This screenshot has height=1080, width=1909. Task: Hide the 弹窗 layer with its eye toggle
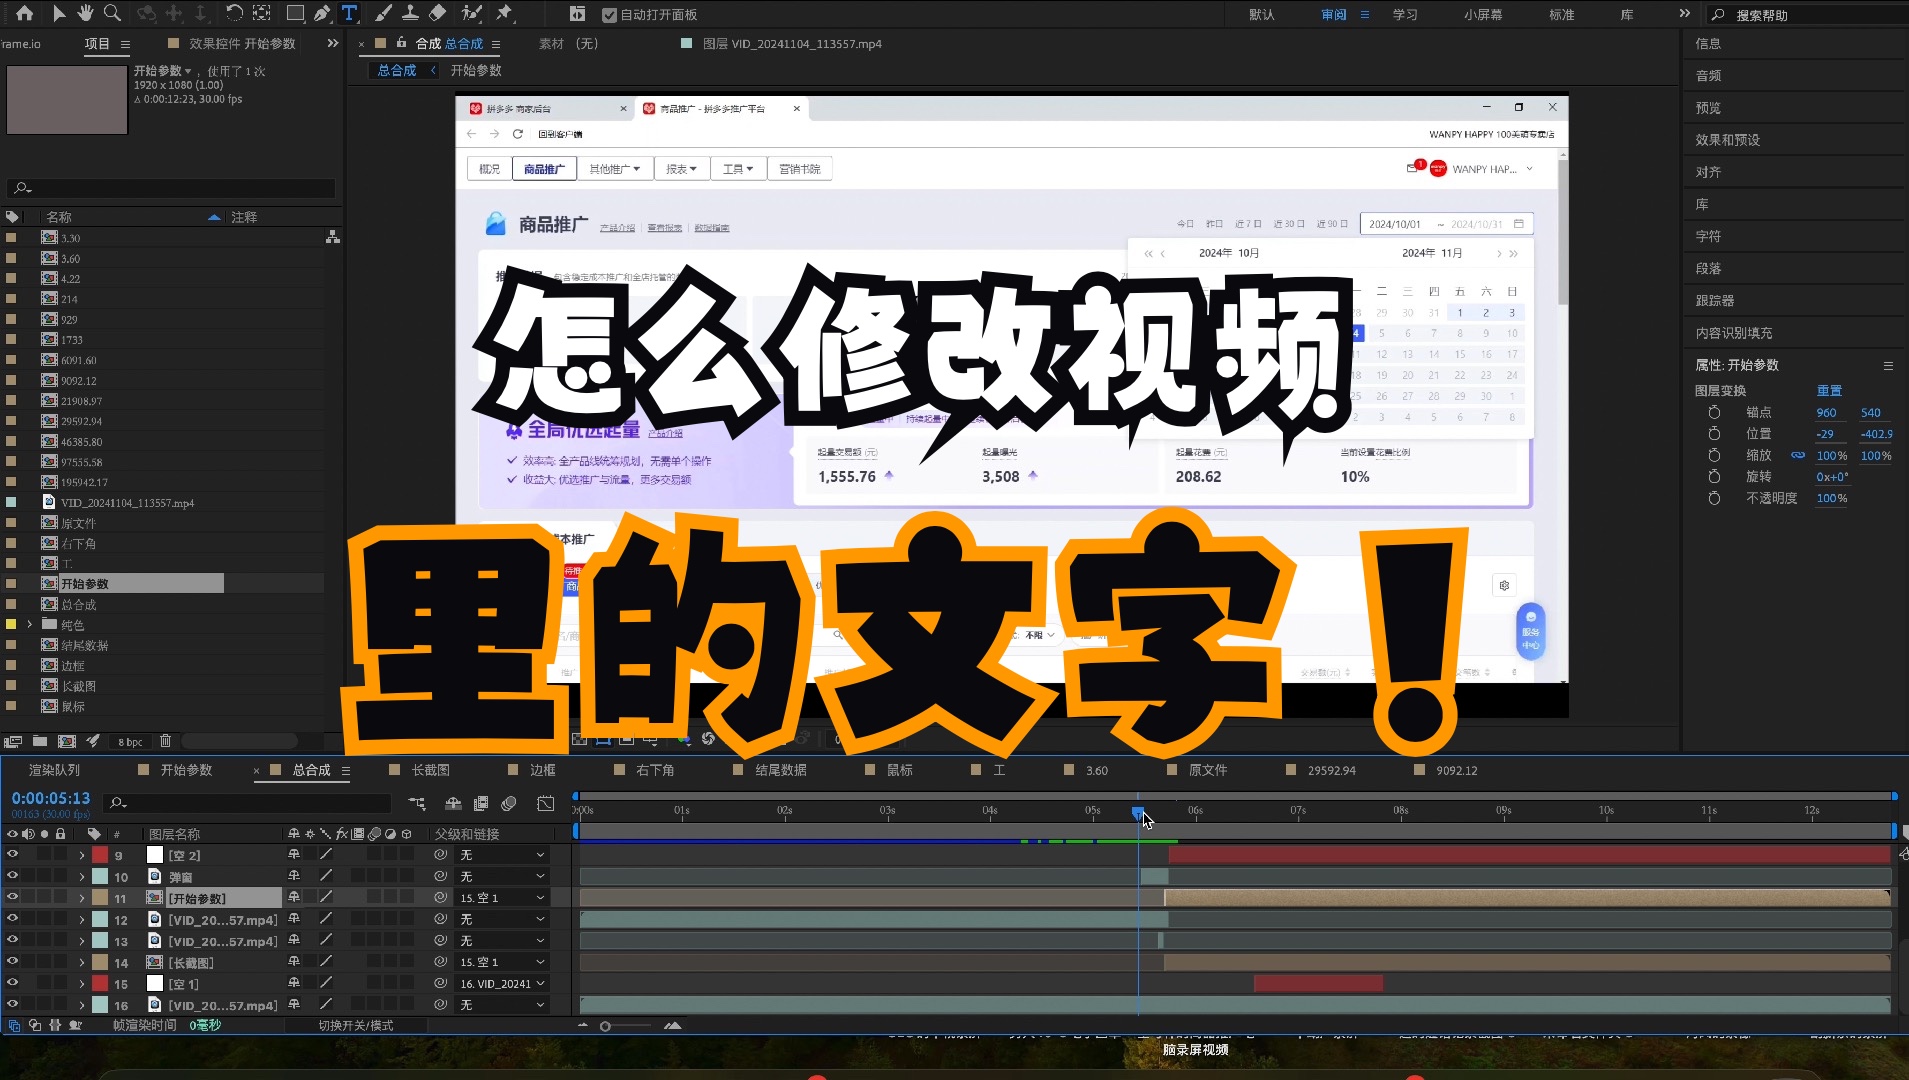[13, 876]
